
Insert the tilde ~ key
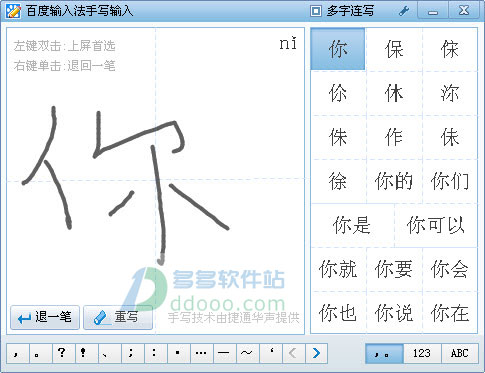click(248, 353)
